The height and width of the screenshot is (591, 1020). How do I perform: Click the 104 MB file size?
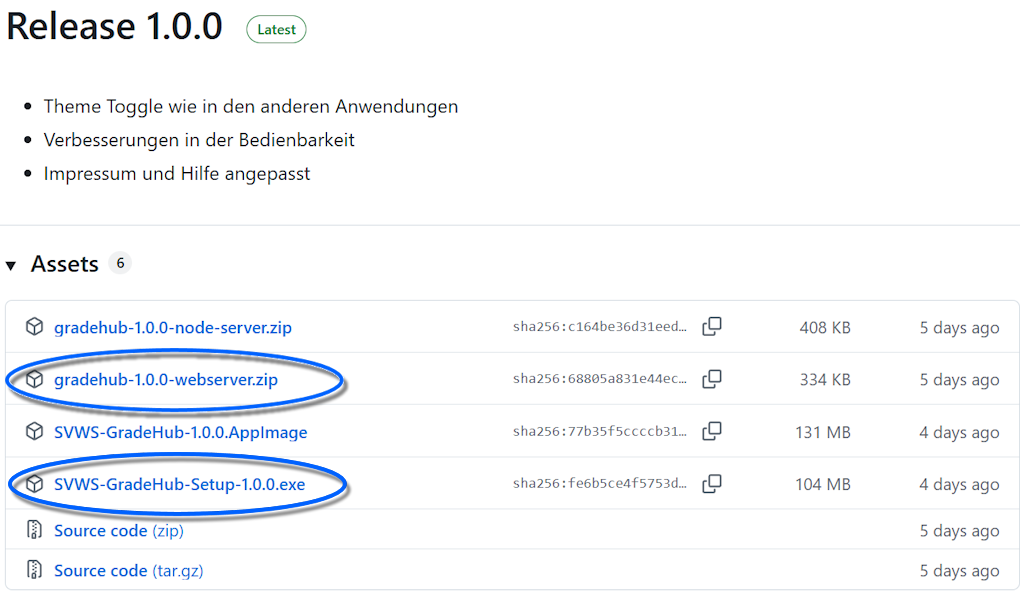823,484
